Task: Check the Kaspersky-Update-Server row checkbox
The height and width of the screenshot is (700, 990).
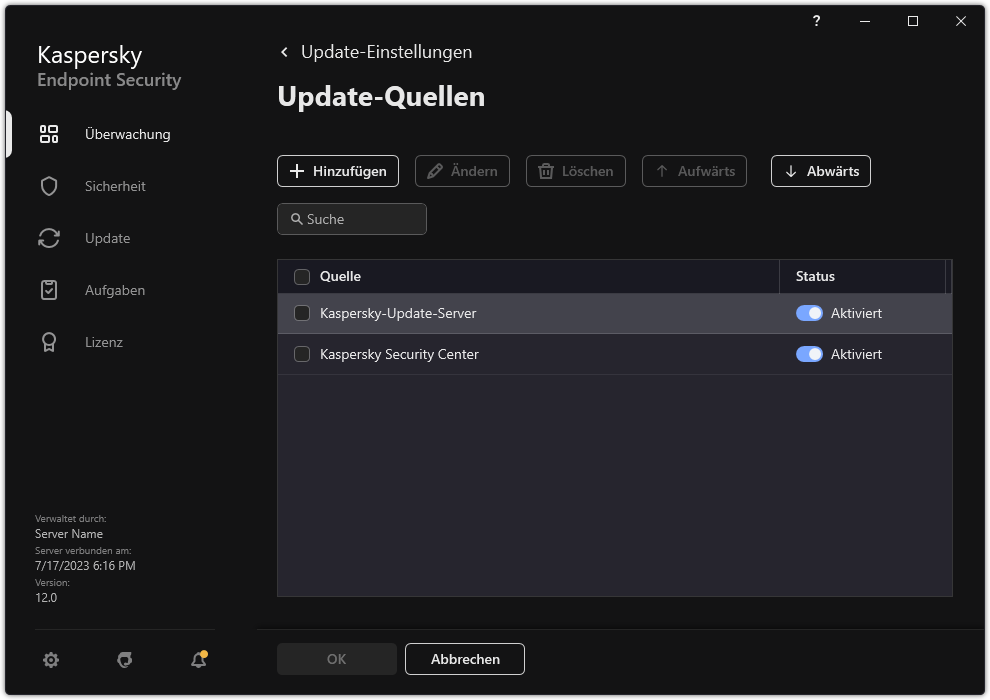Action: pos(302,313)
